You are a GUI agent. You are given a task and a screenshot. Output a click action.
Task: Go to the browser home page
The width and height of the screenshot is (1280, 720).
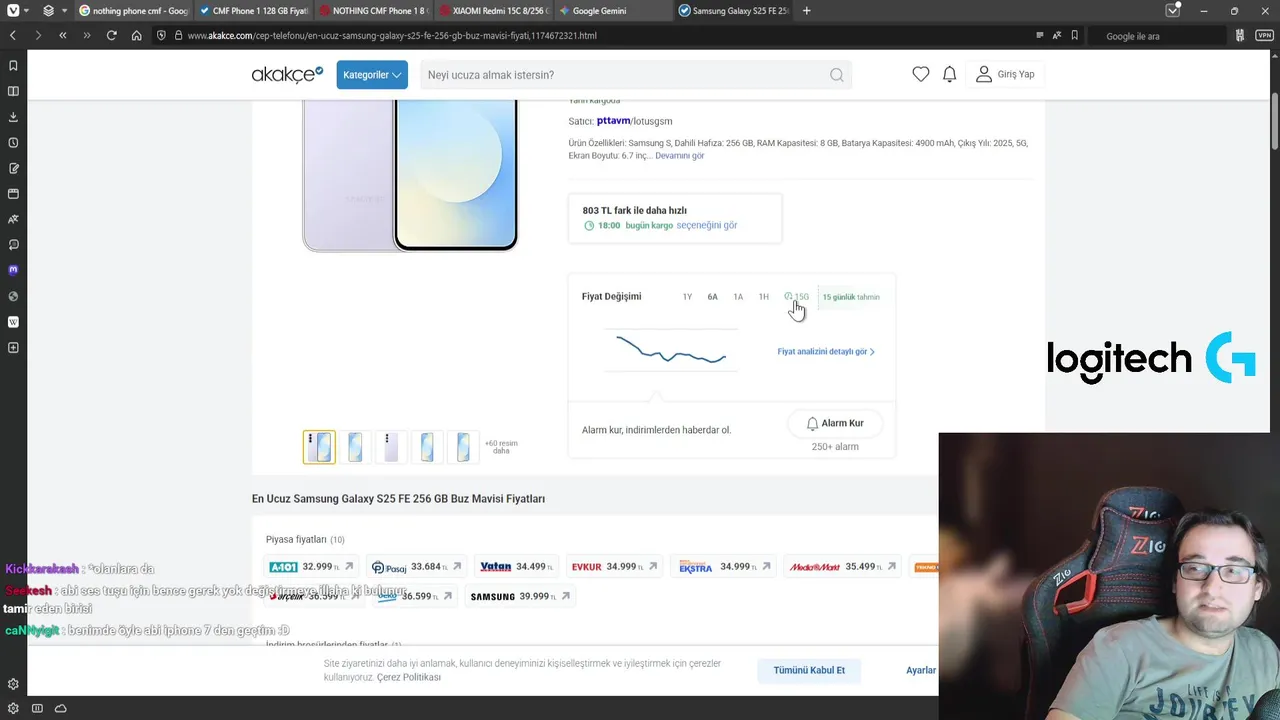(137, 35)
